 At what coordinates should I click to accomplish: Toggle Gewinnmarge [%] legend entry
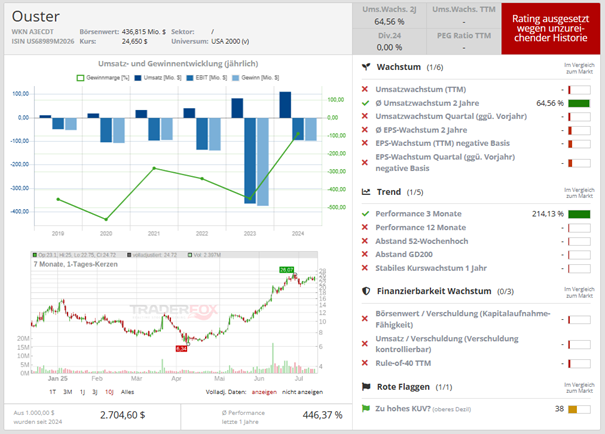(x=103, y=78)
